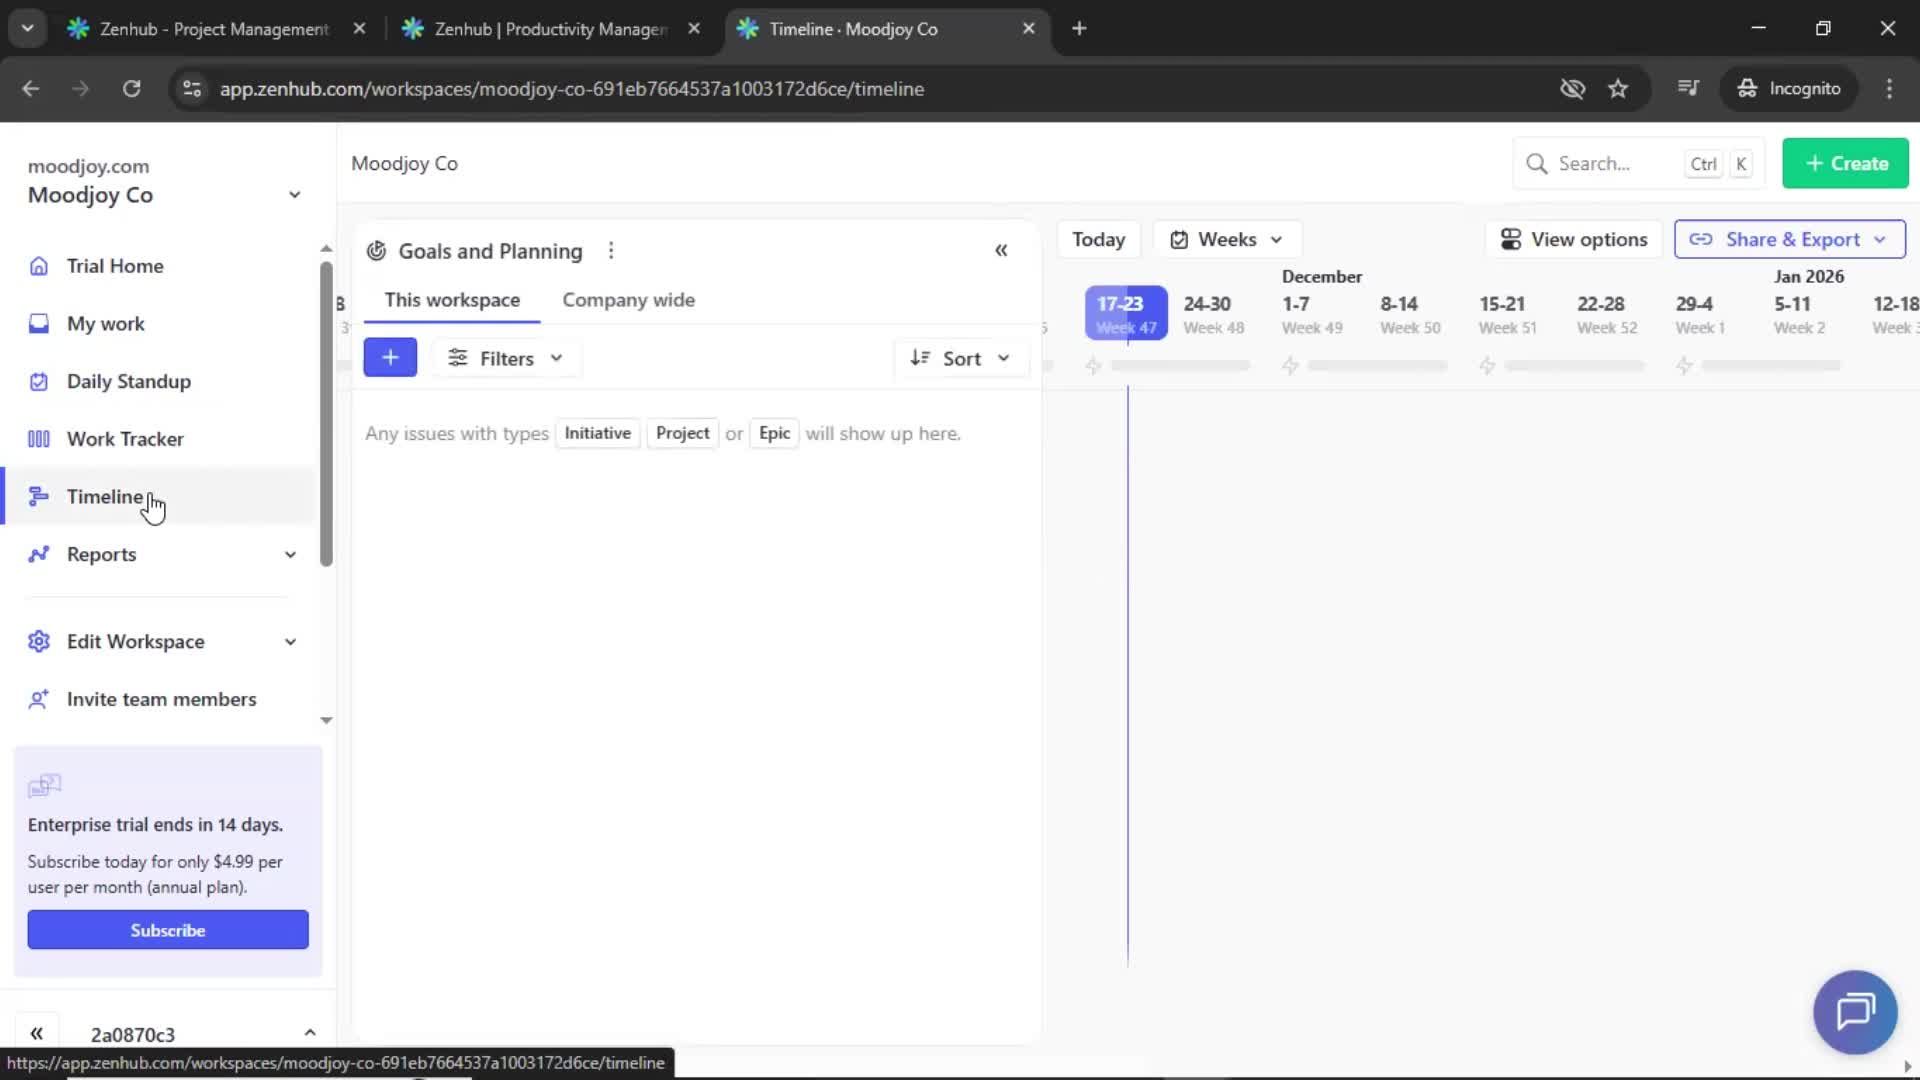The width and height of the screenshot is (1920, 1080).
Task: Select the Timeline sidebar icon
Action: click(x=38, y=495)
